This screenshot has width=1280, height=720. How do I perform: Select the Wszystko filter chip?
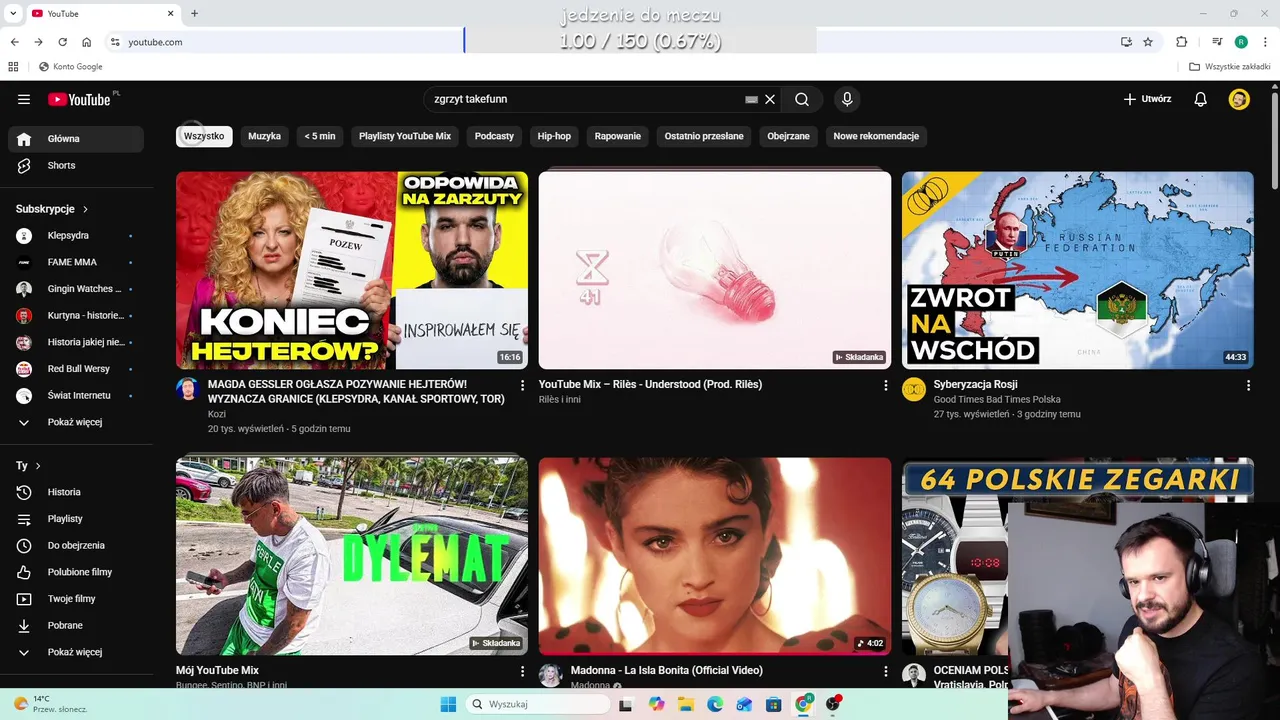point(204,136)
